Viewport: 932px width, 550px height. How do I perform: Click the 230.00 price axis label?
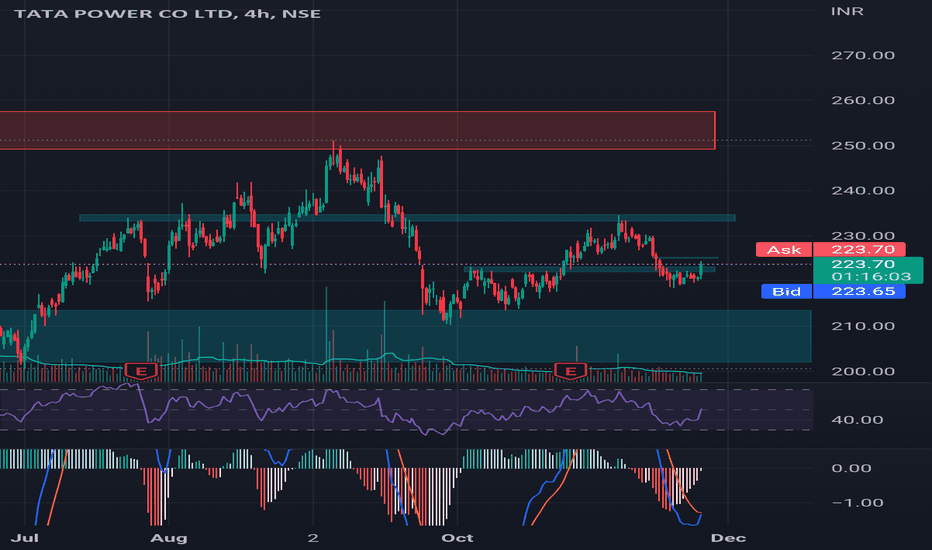click(x=862, y=236)
